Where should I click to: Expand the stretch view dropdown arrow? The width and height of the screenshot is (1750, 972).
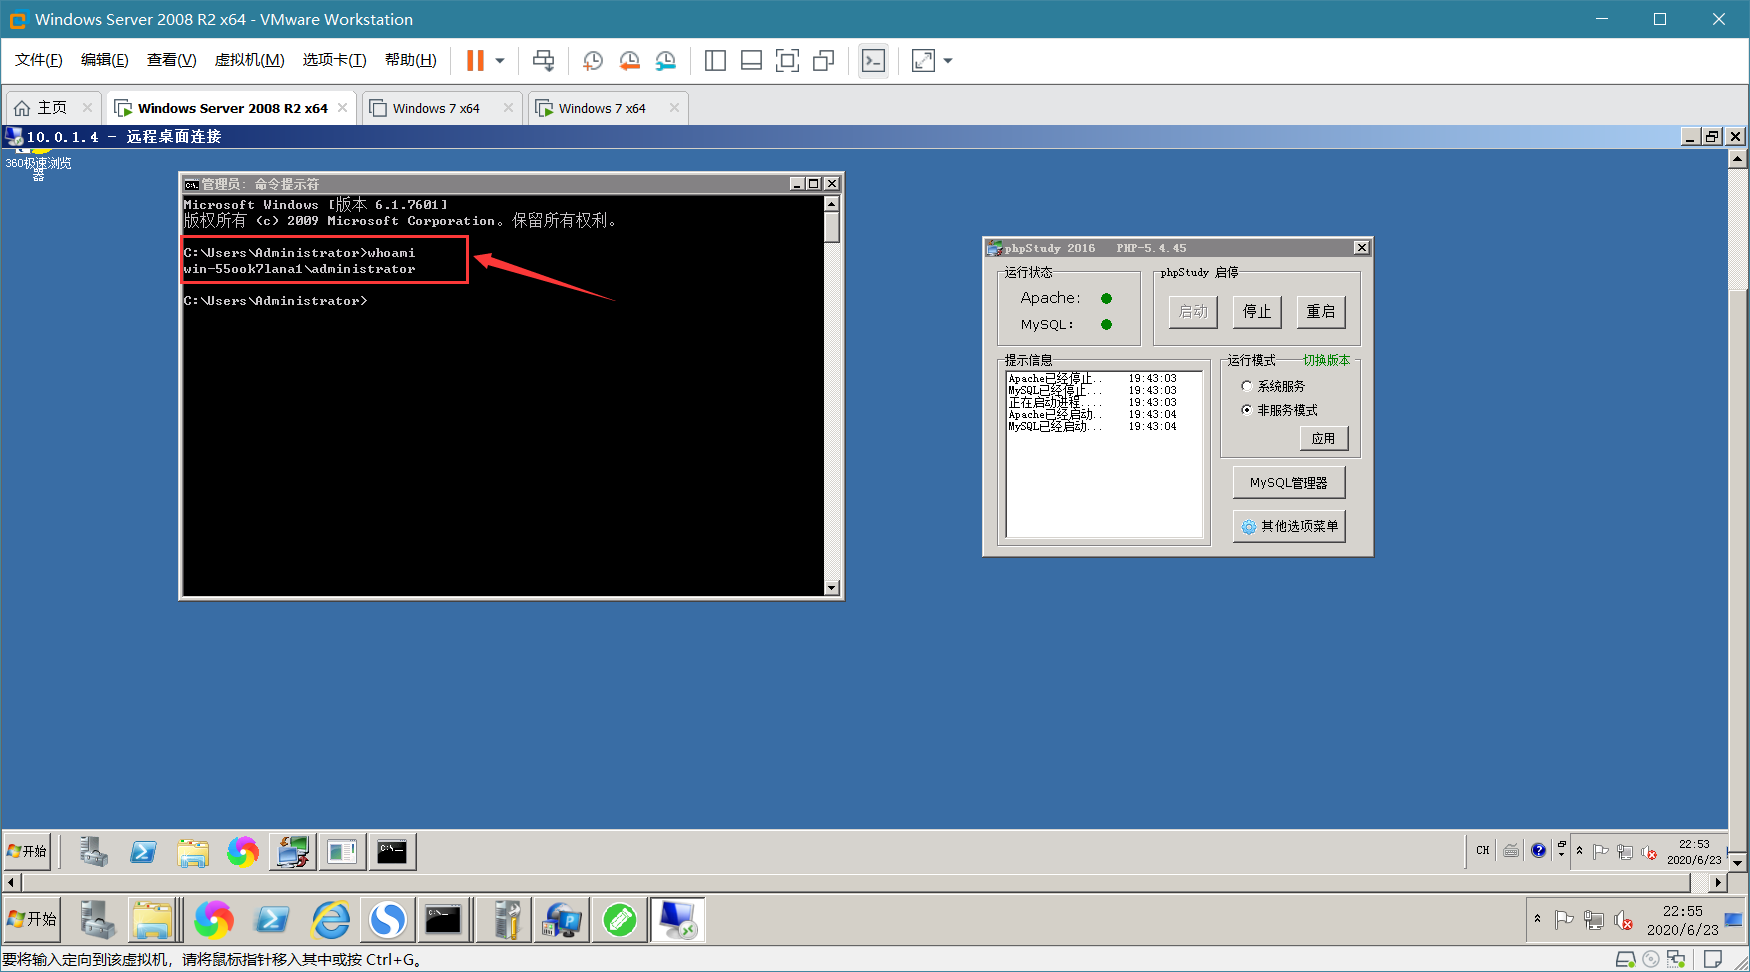pyautogui.click(x=948, y=61)
